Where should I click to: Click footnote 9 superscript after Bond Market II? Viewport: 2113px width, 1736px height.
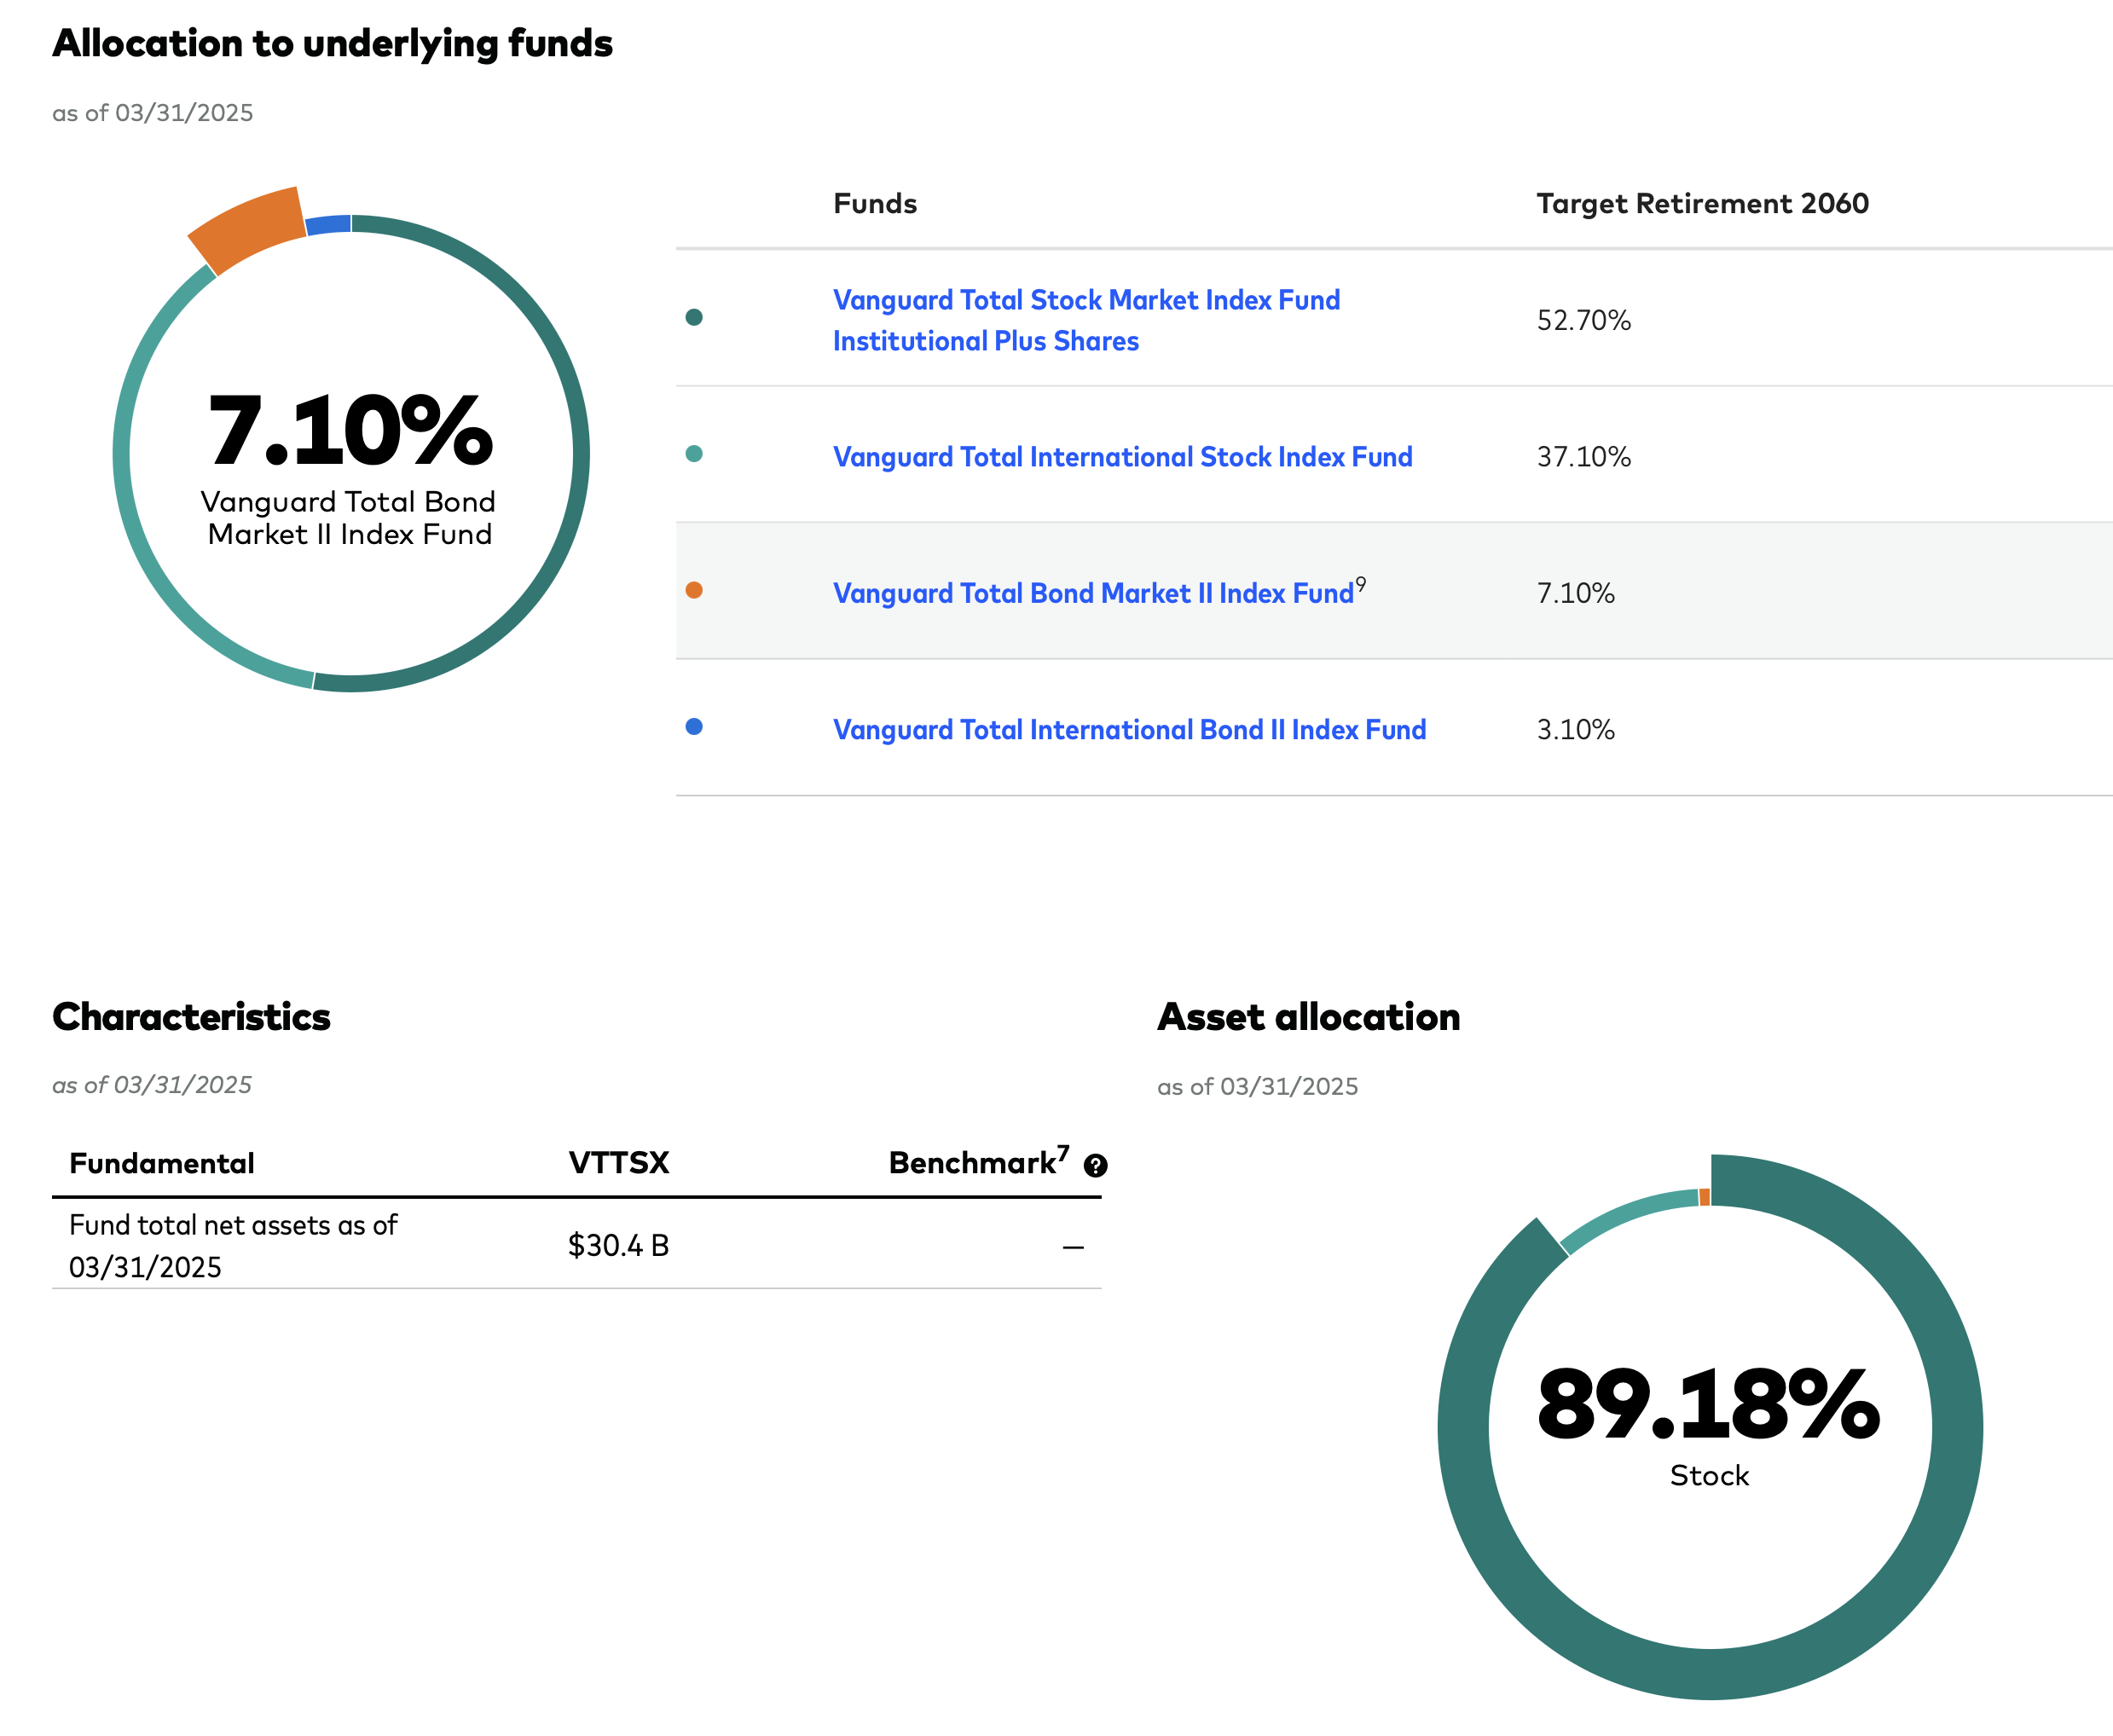click(x=1361, y=584)
